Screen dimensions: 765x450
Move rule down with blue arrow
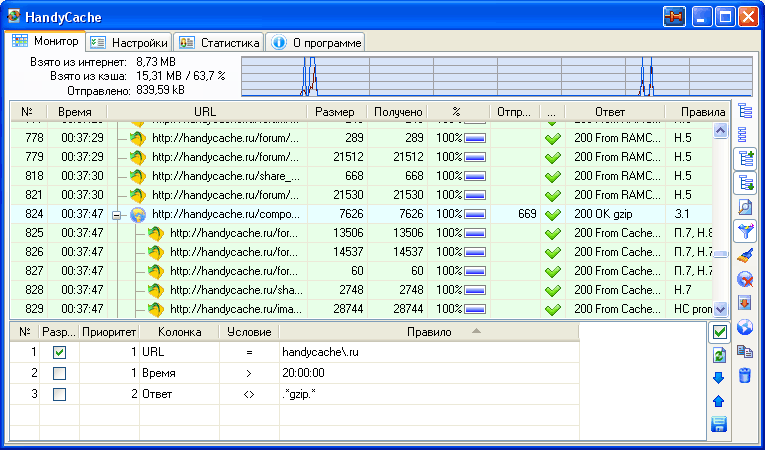tap(719, 378)
